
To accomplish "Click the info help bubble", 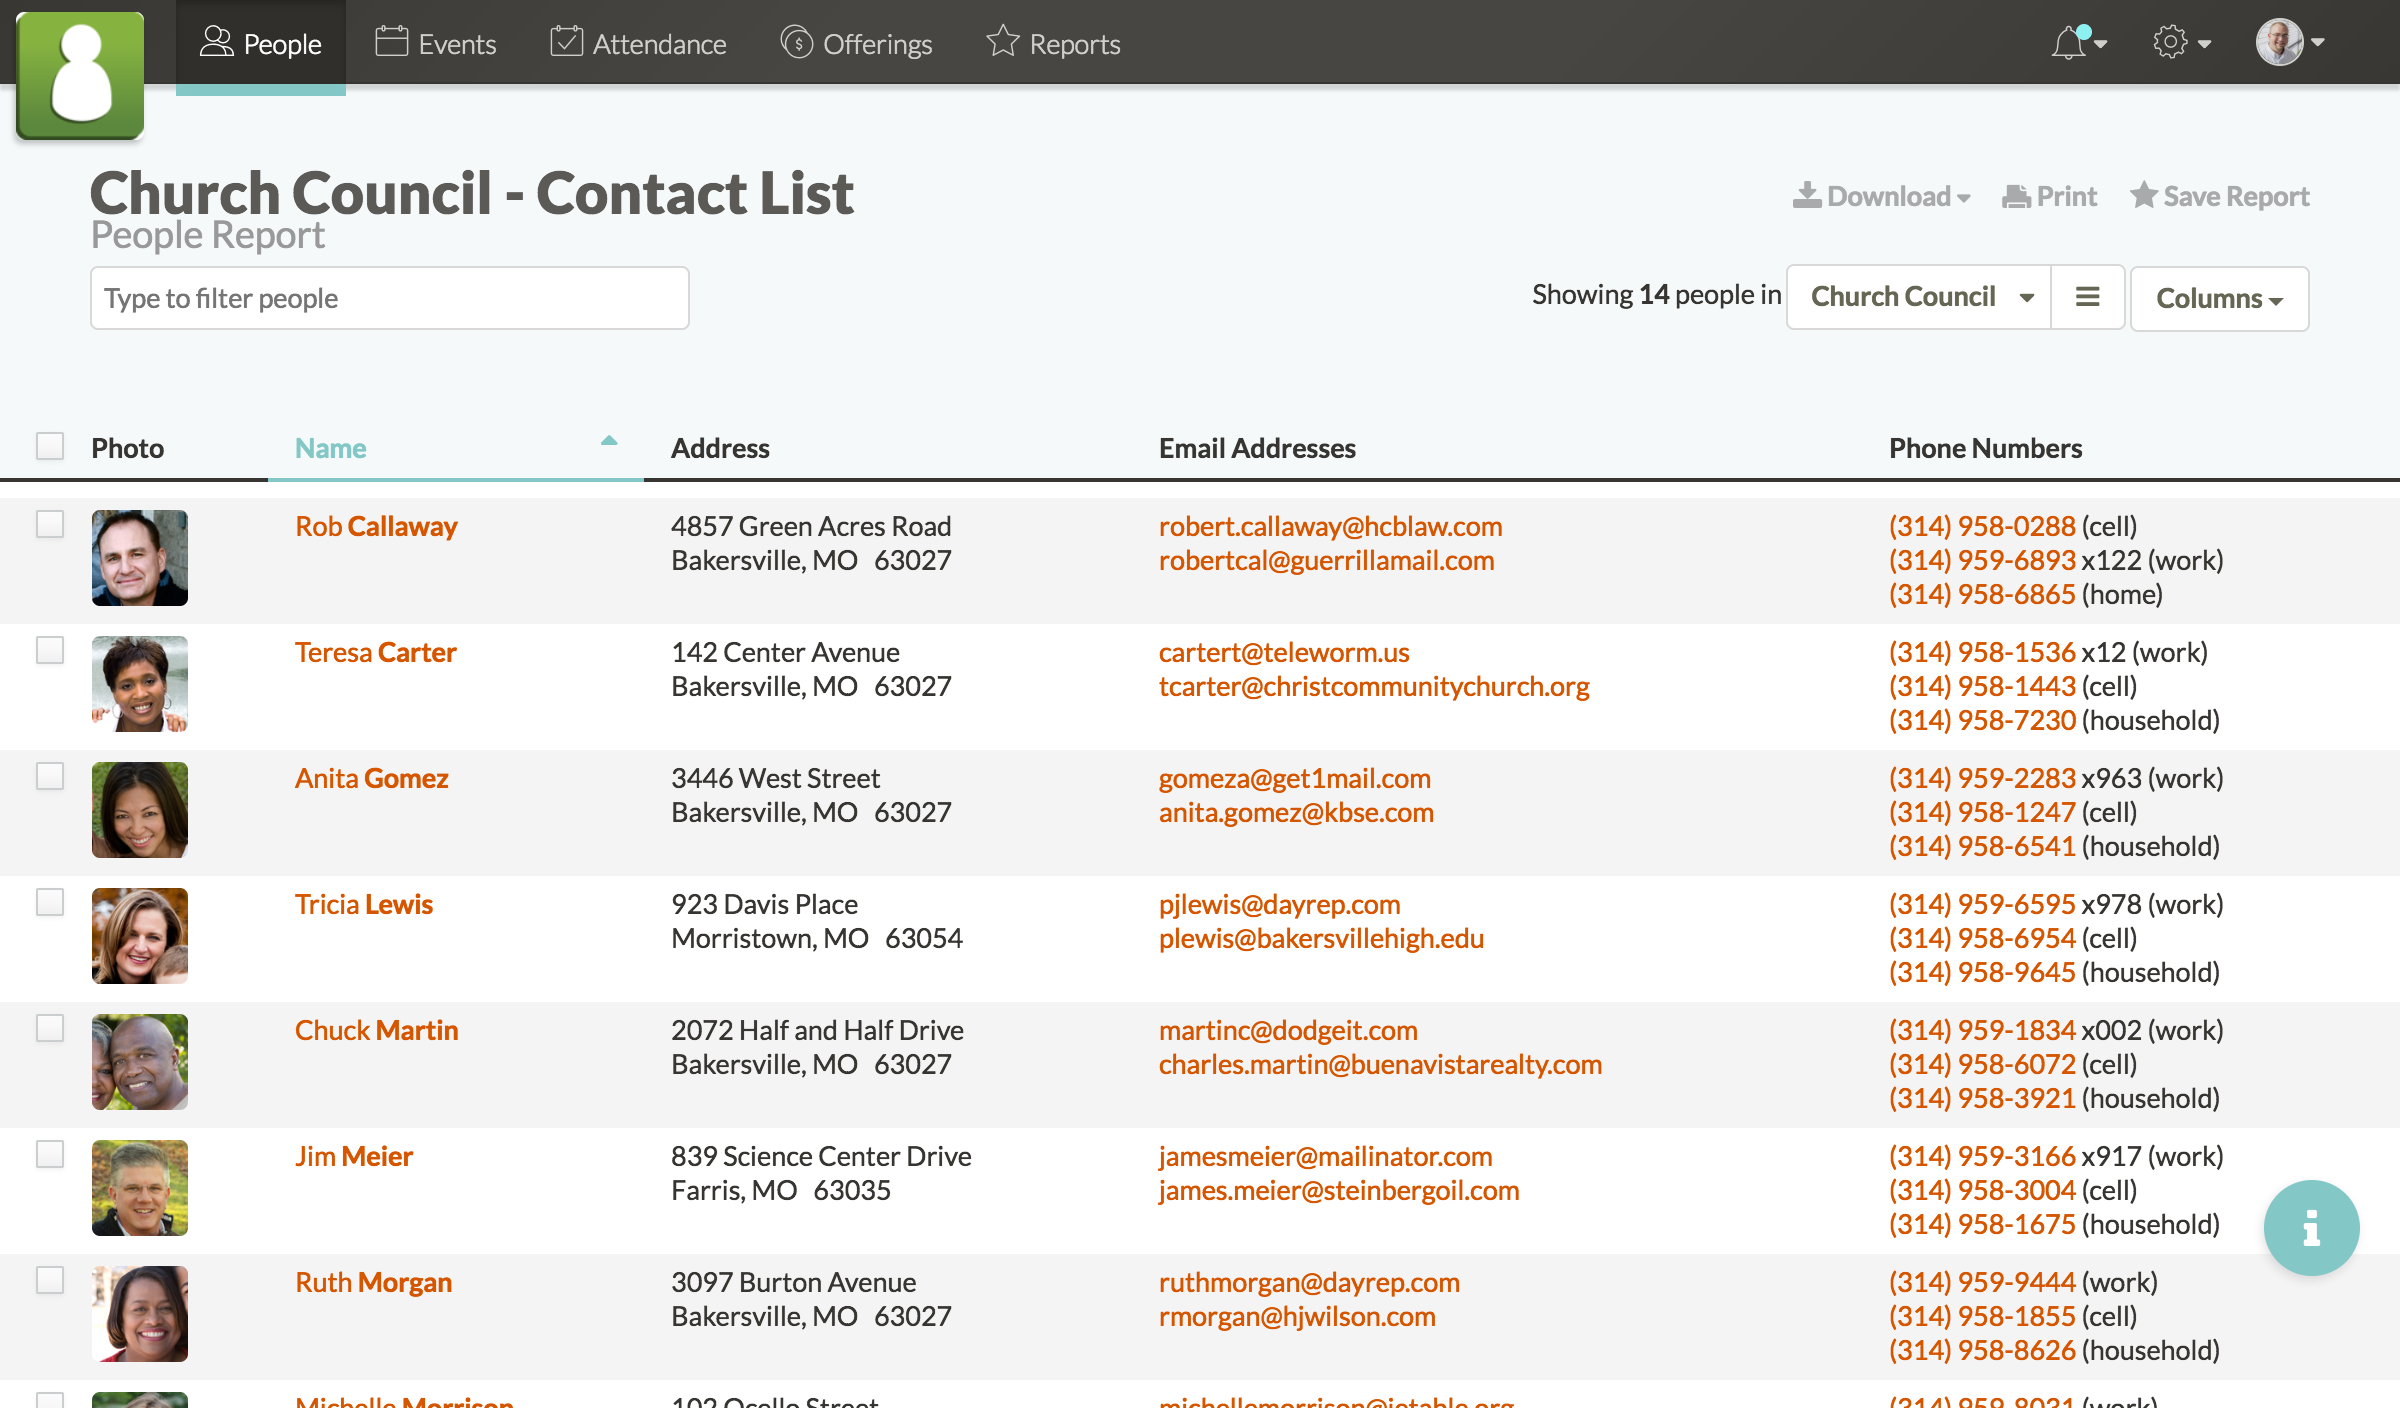I will 2311,1227.
